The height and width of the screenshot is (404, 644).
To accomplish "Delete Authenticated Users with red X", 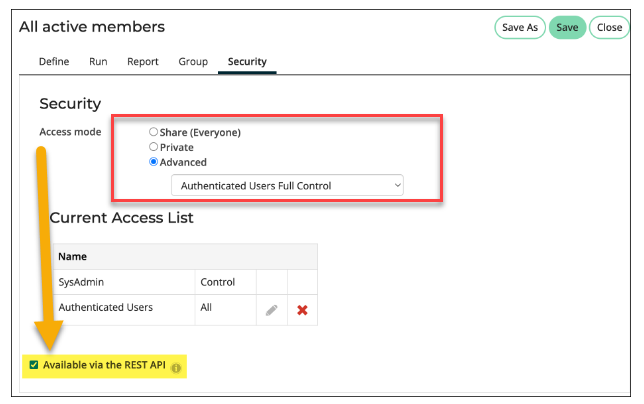I will point(302,310).
